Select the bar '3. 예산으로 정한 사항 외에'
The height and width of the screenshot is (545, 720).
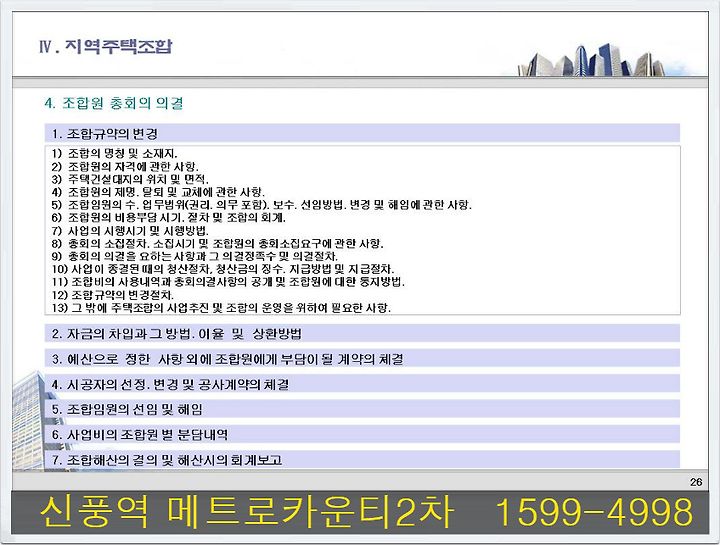[x=362, y=359]
